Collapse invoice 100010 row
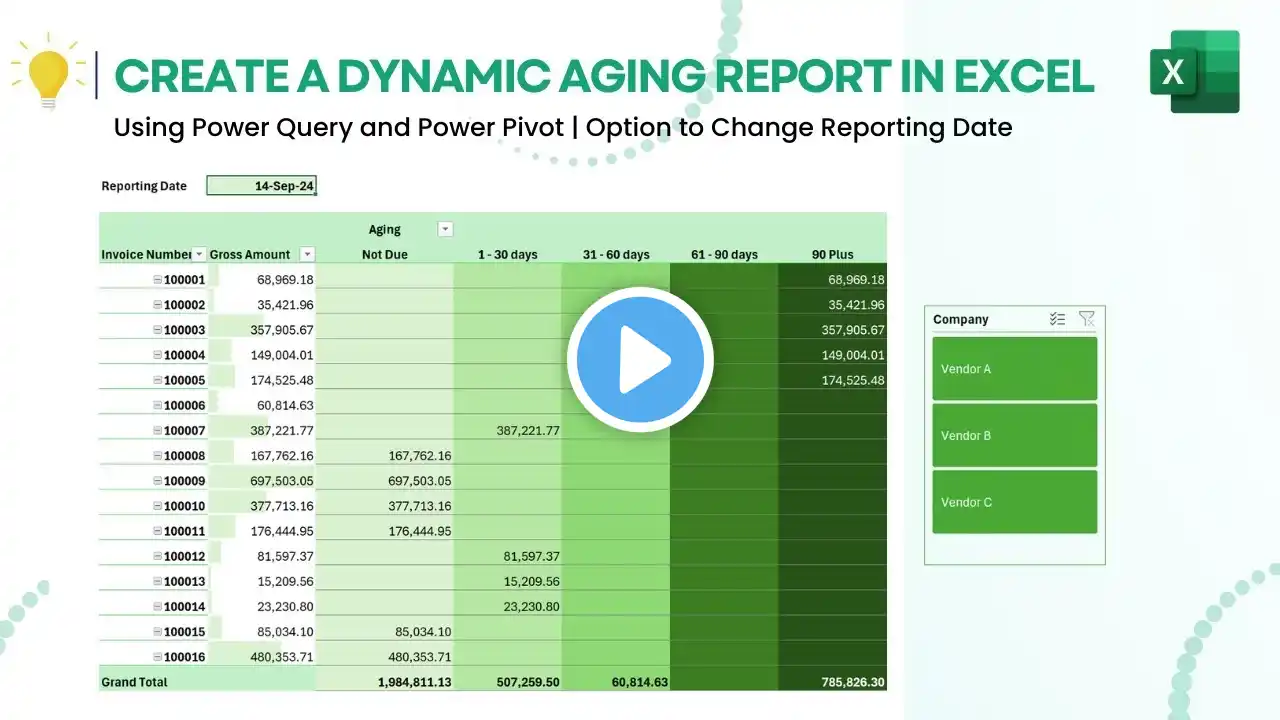This screenshot has height=720, width=1280. (x=157, y=506)
